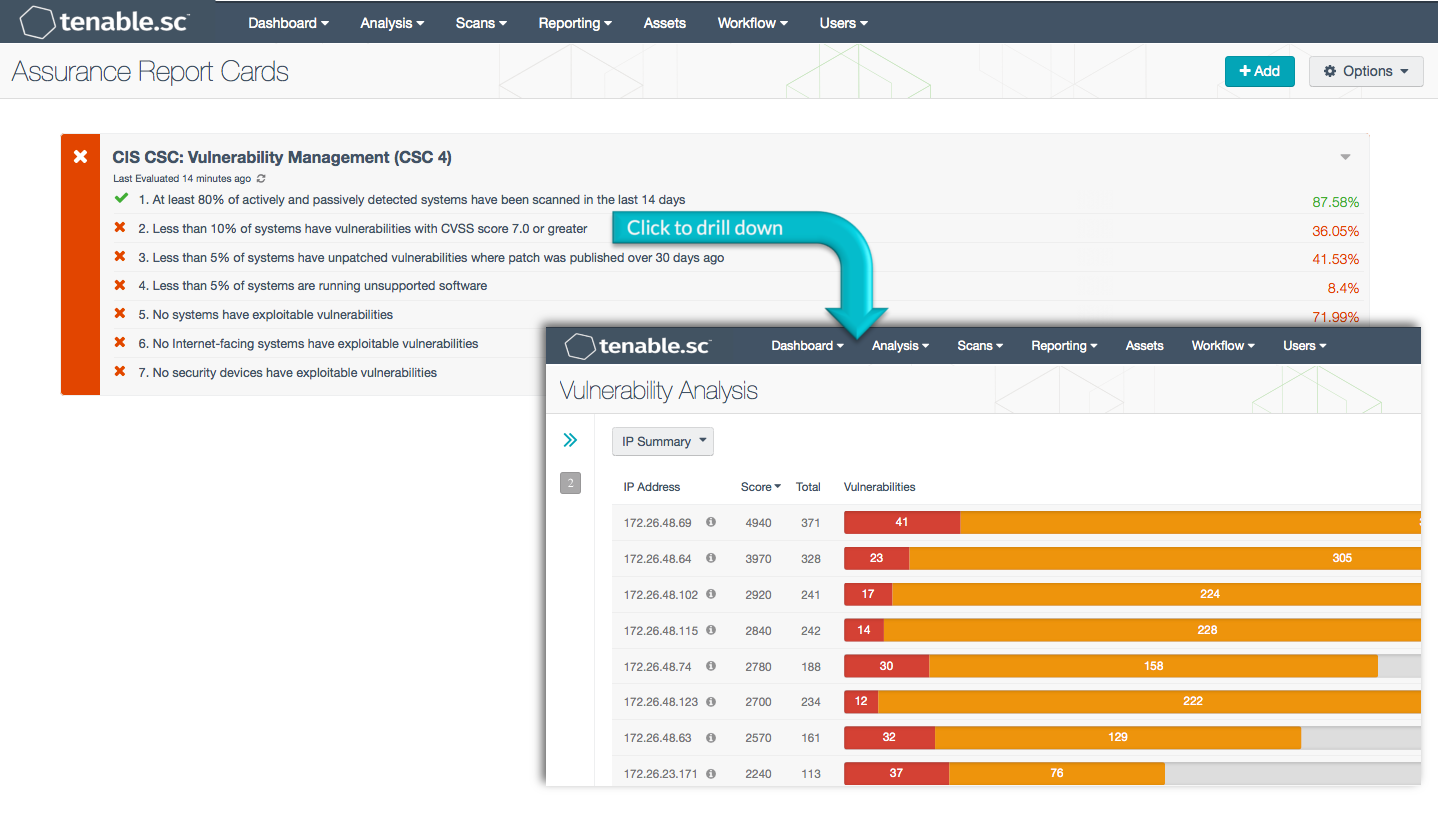Click the red X icon for policy statement 7
Viewport: 1440px width, 820px height.
pos(120,372)
